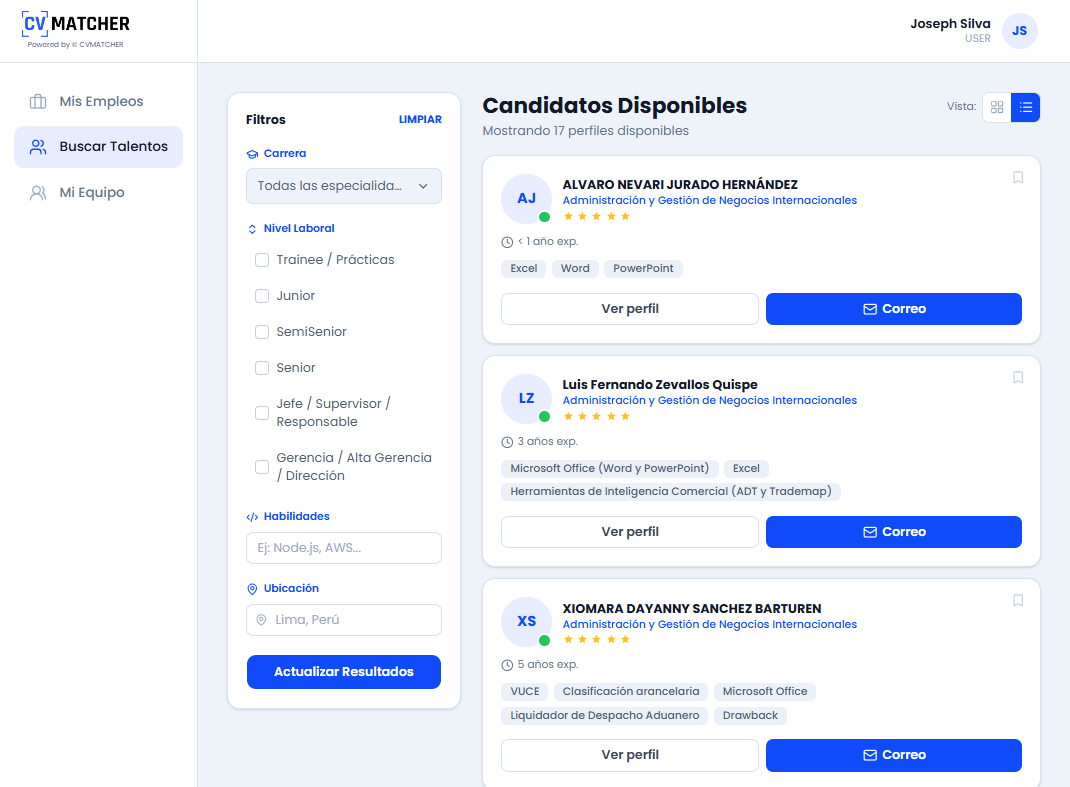Send Correo to Alvaro Nevari
Viewport: 1070px width, 787px height.
(x=894, y=309)
